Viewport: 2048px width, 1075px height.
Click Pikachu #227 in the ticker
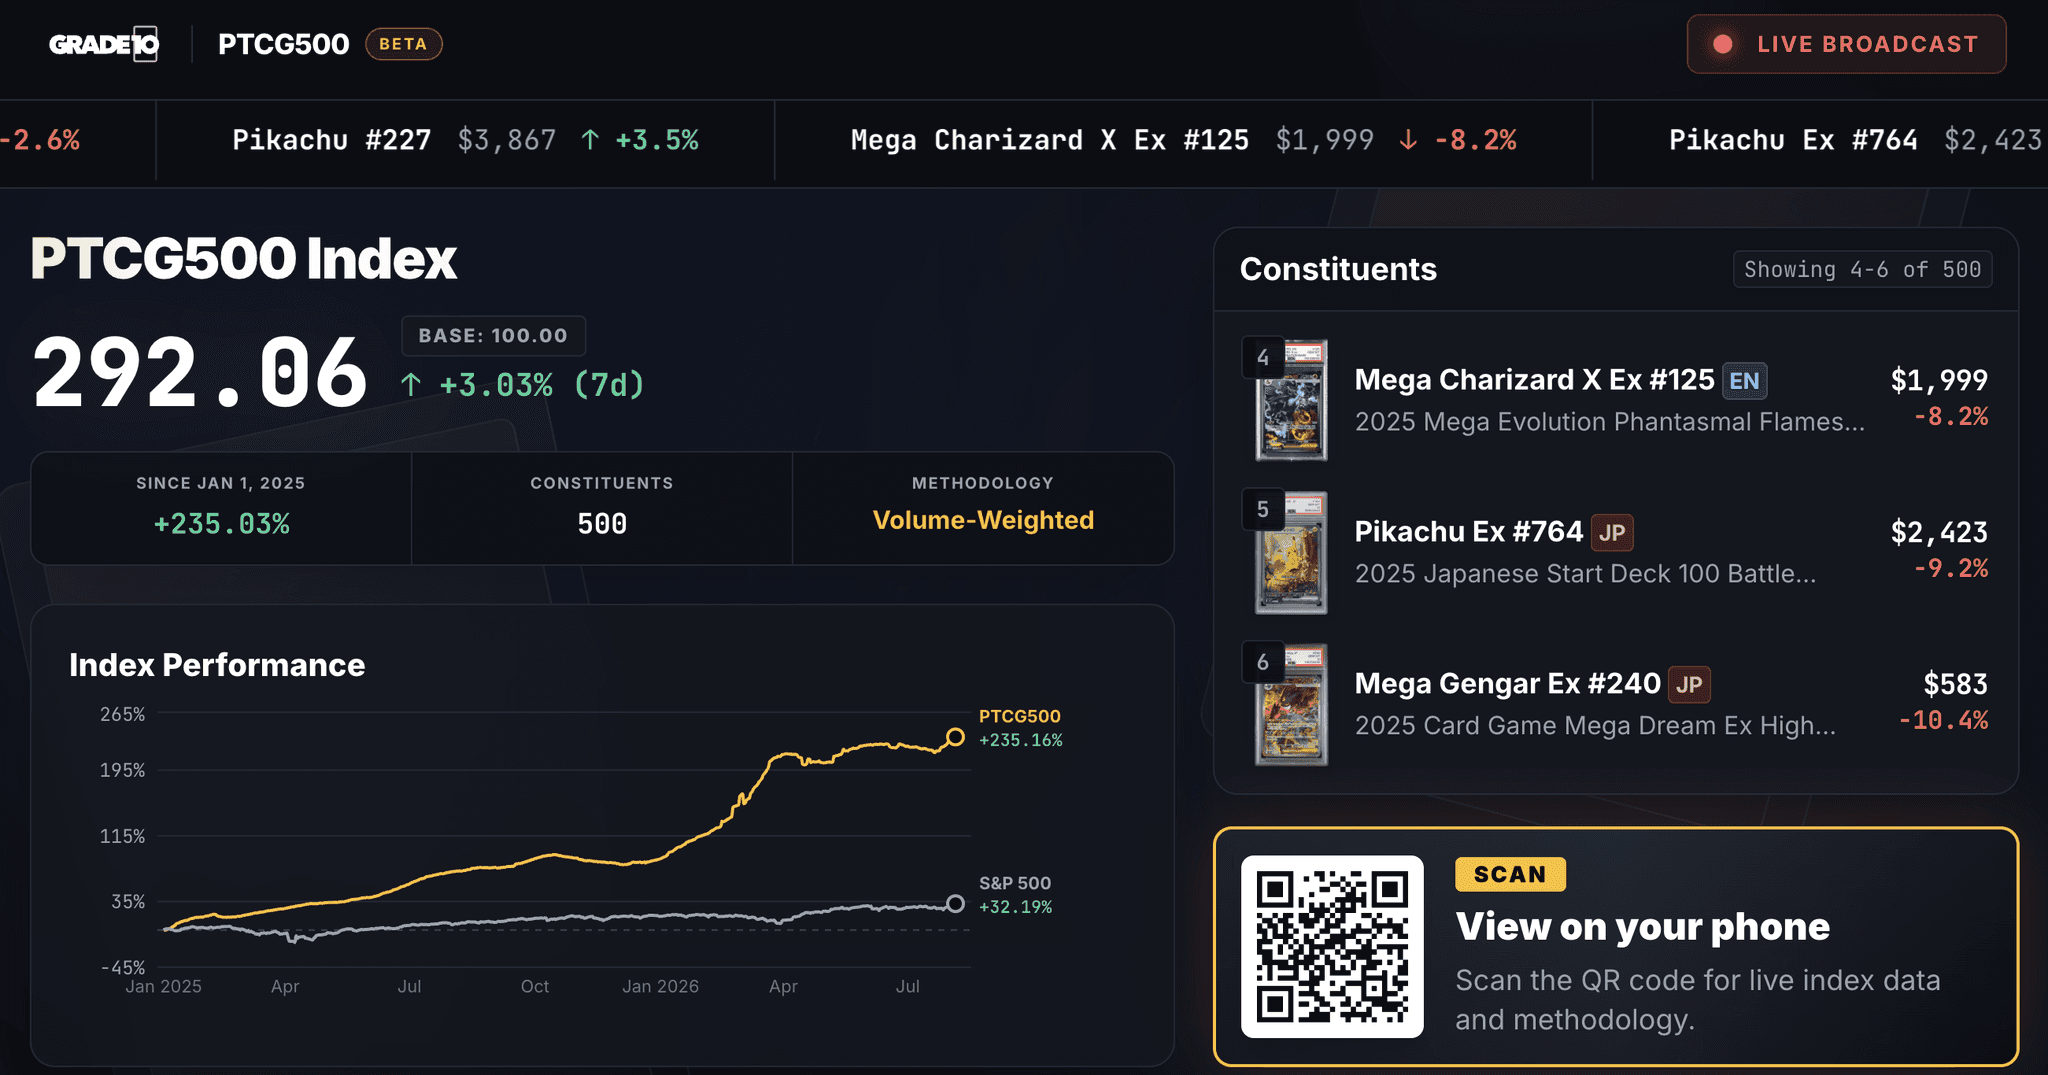tap(332, 140)
